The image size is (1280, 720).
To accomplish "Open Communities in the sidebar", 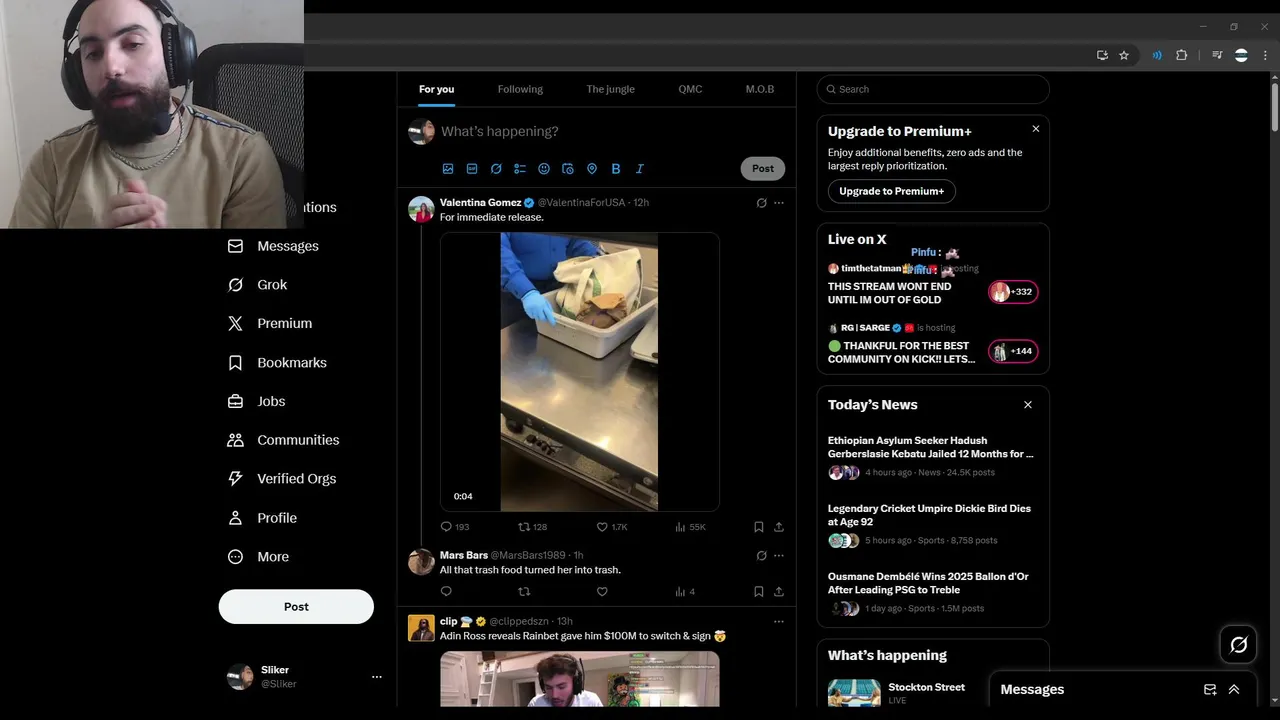I will tap(283, 440).
